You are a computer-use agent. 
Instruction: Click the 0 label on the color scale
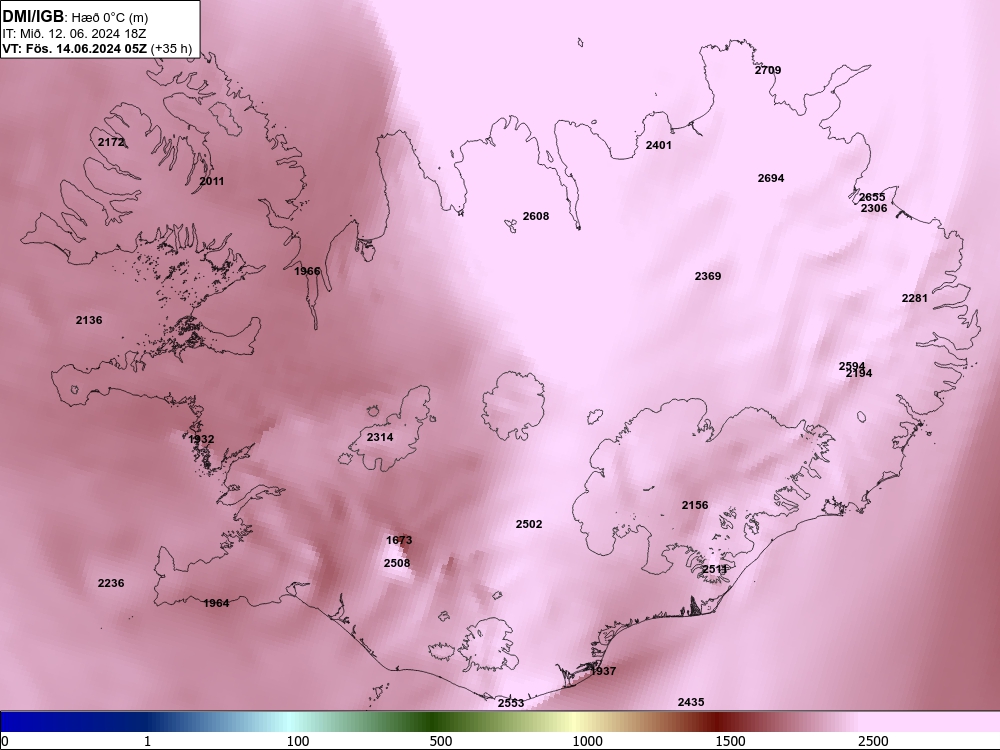click(5, 741)
